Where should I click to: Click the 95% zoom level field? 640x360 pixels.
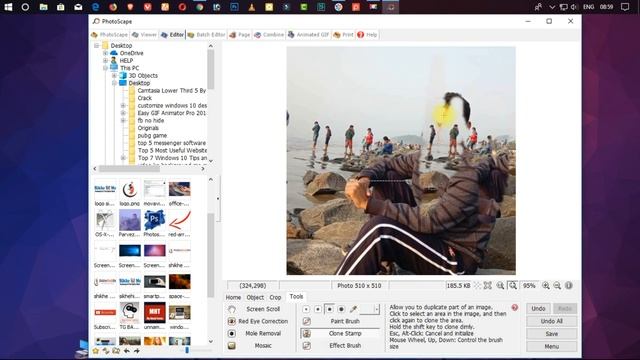pyautogui.click(x=529, y=286)
